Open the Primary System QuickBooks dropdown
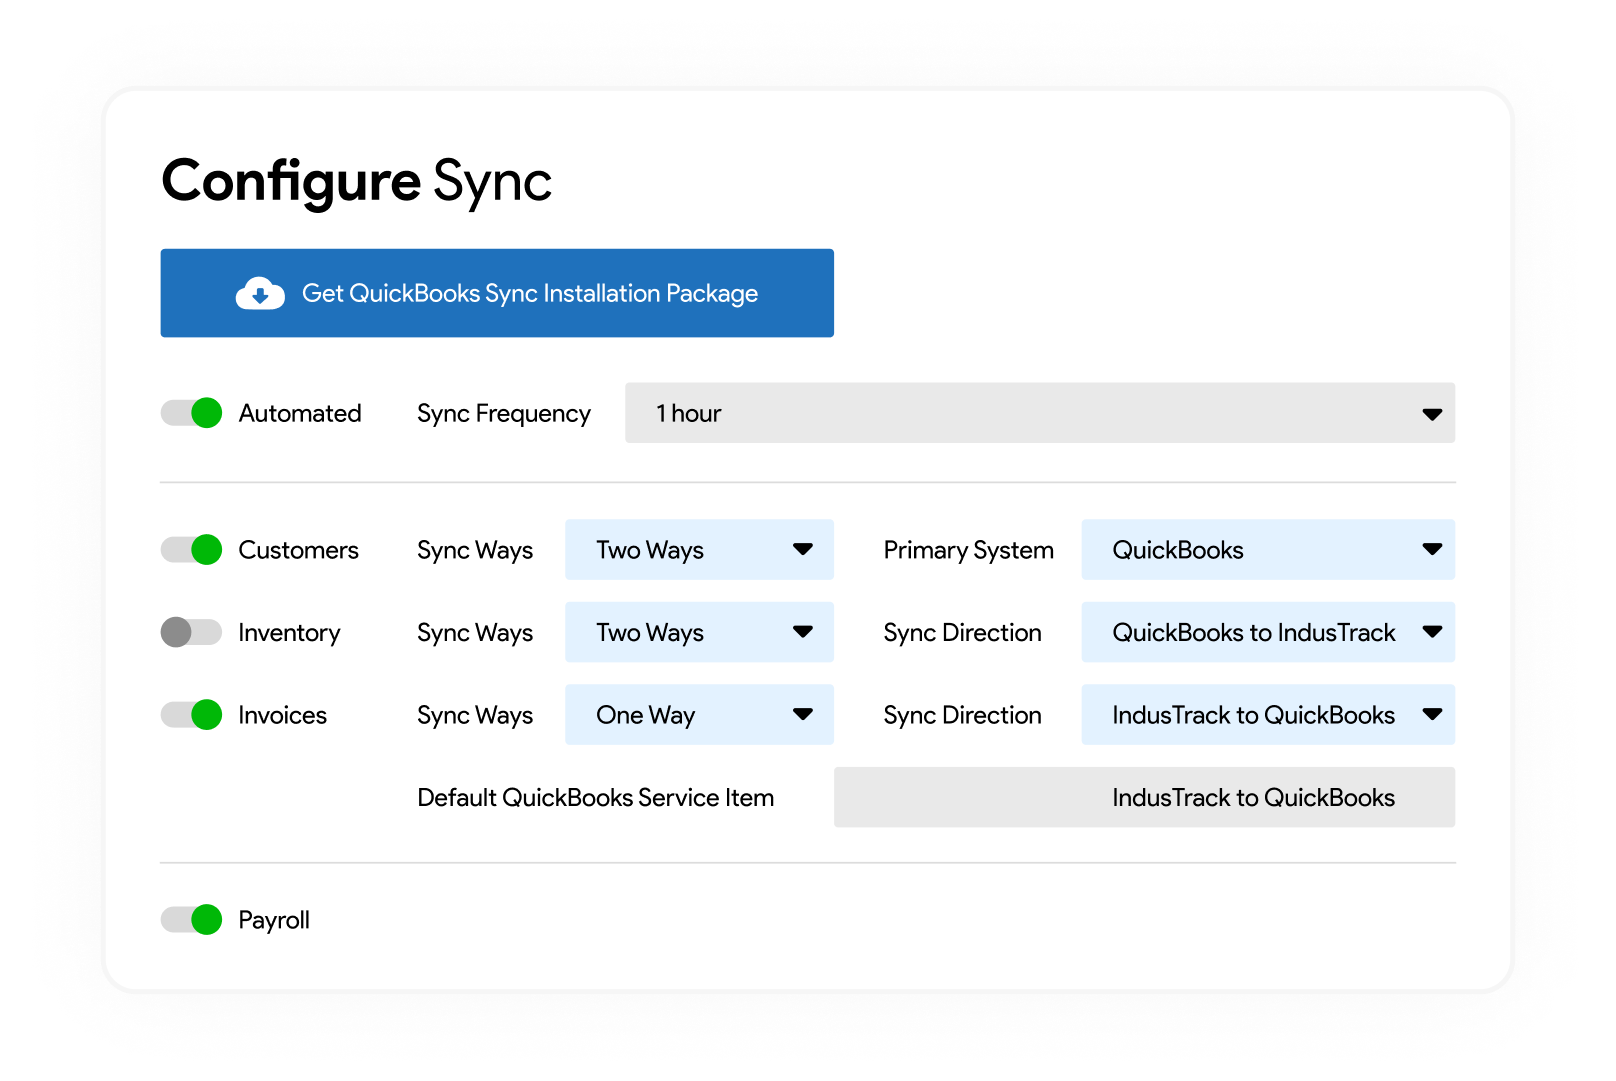 coord(1268,550)
